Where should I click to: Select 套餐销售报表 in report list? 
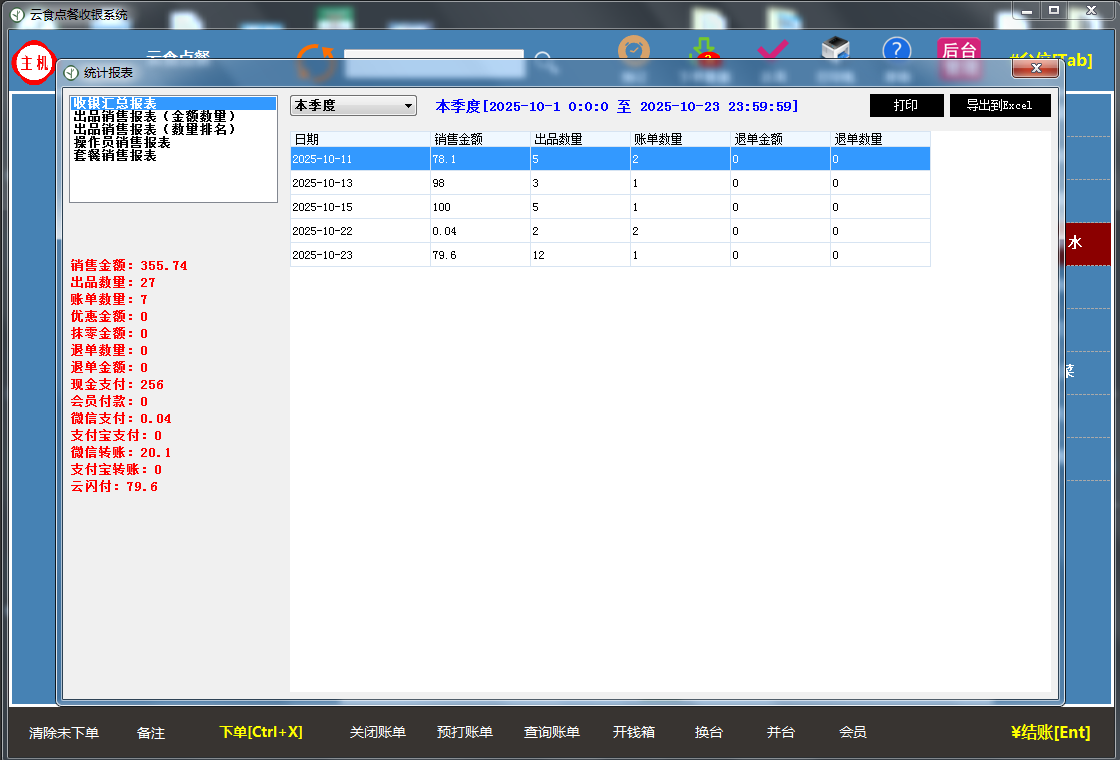coord(114,155)
